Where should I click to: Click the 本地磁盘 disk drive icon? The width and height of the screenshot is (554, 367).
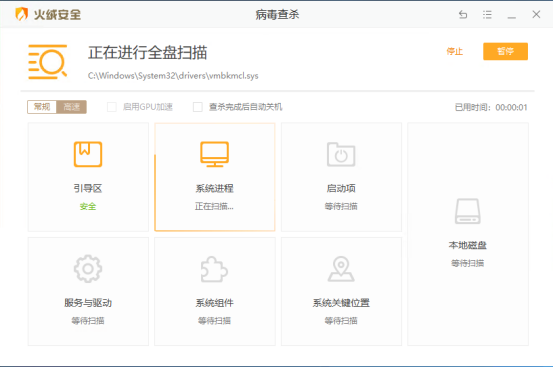pyautogui.click(x=467, y=211)
